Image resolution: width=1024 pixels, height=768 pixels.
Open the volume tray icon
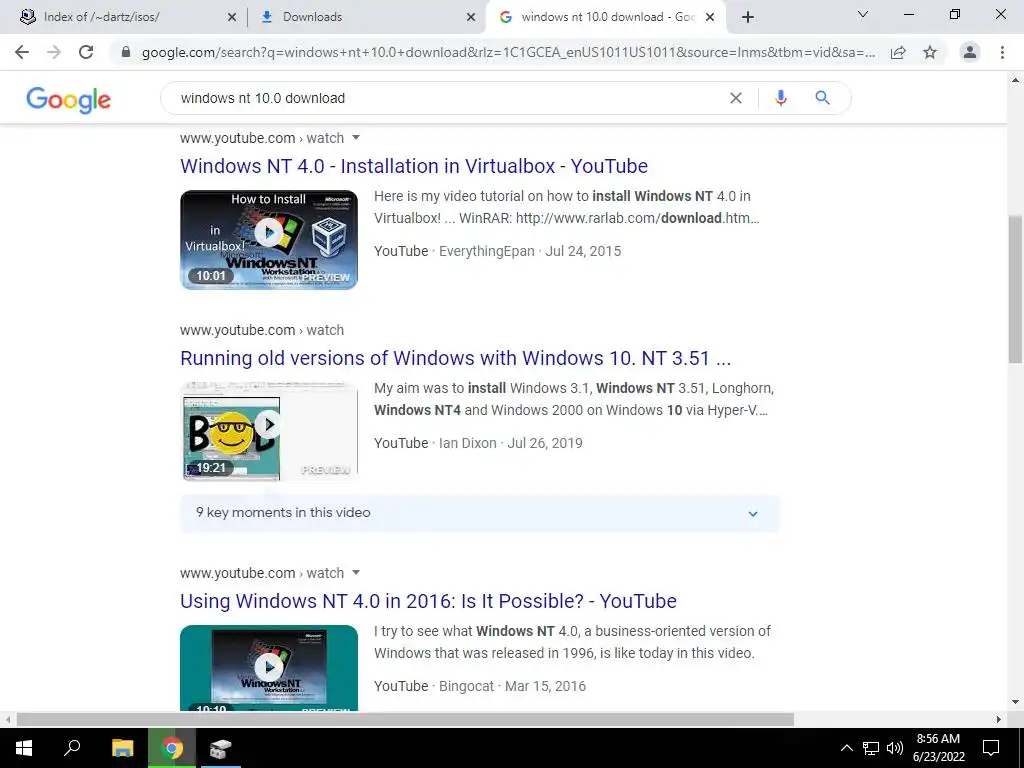pyautogui.click(x=895, y=748)
